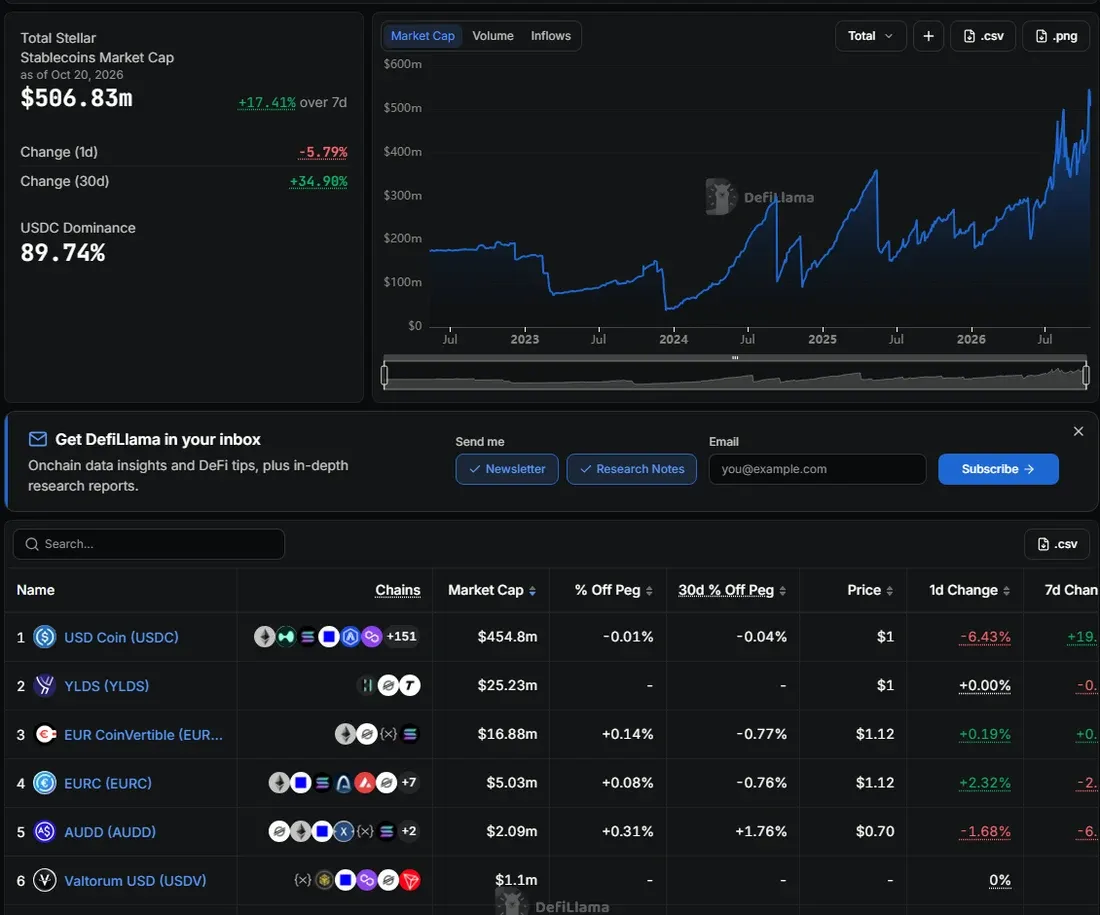This screenshot has width=1100, height=915.
Task: Open the Total dropdown
Action: tap(870, 36)
